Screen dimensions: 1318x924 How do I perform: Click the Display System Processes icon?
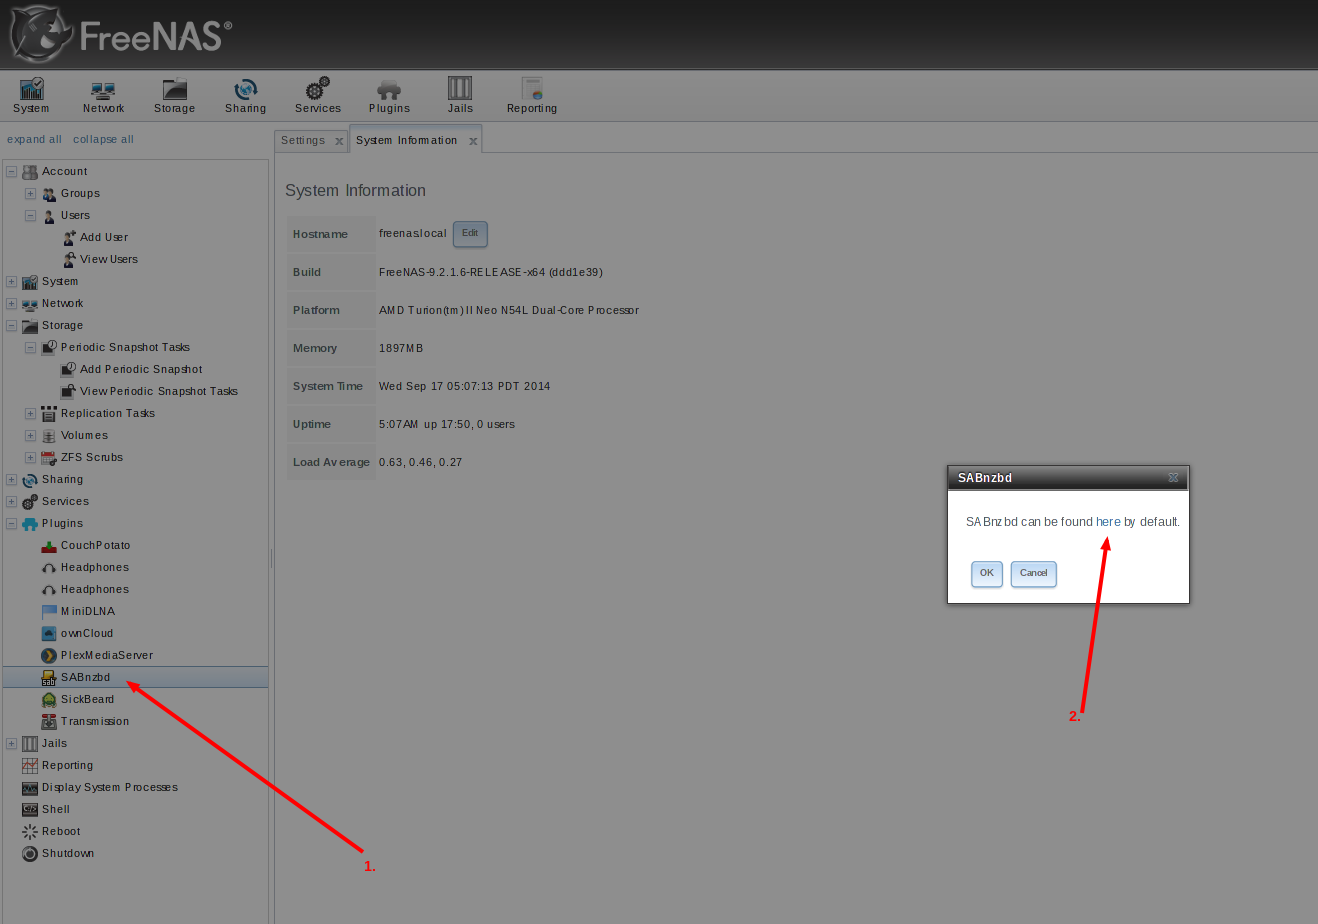click(x=30, y=788)
